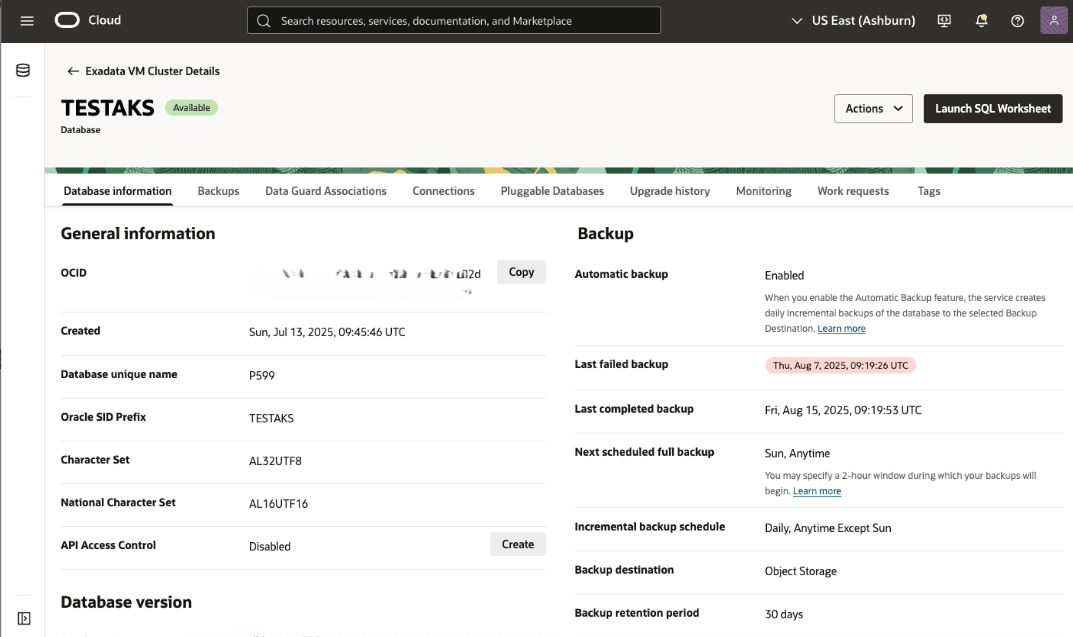Create API Access Control

517,544
